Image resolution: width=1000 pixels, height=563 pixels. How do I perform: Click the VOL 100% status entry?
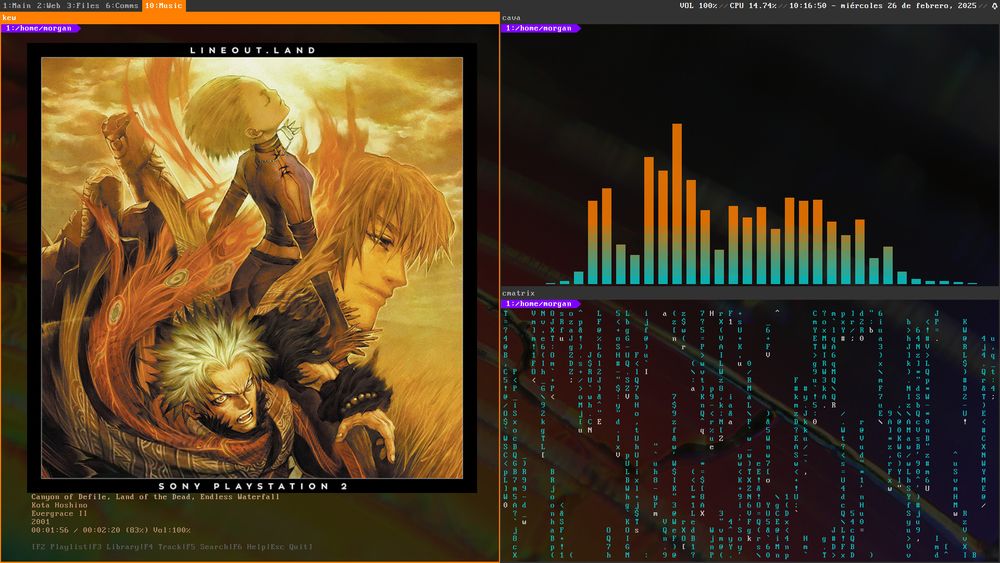click(x=698, y=5)
